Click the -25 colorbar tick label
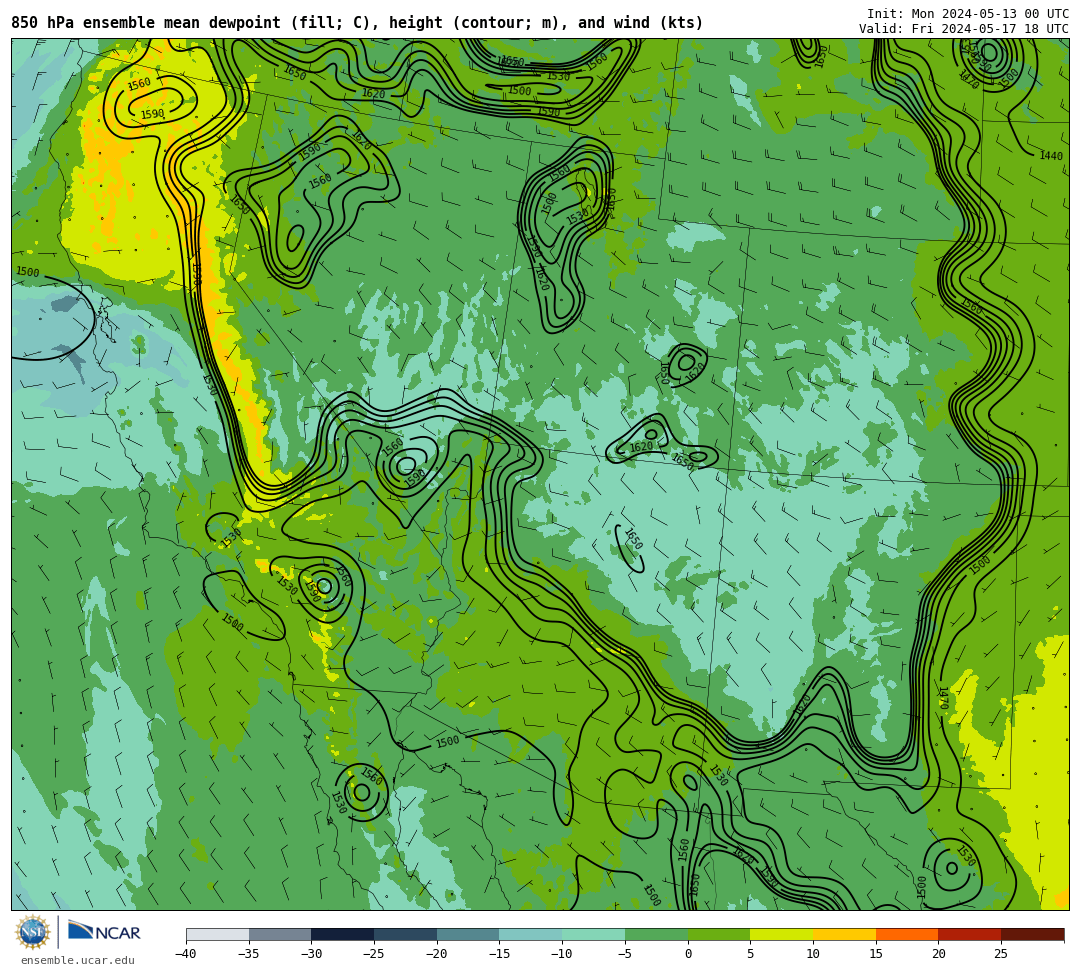This screenshot has width=1080, height=973. [373, 954]
